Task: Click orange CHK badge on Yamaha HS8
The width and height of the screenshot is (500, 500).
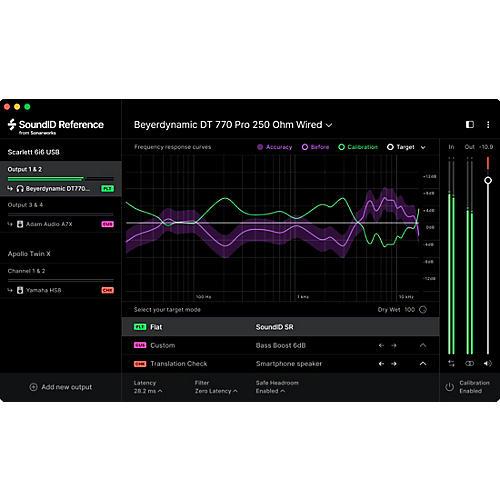Action: point(107,290)
